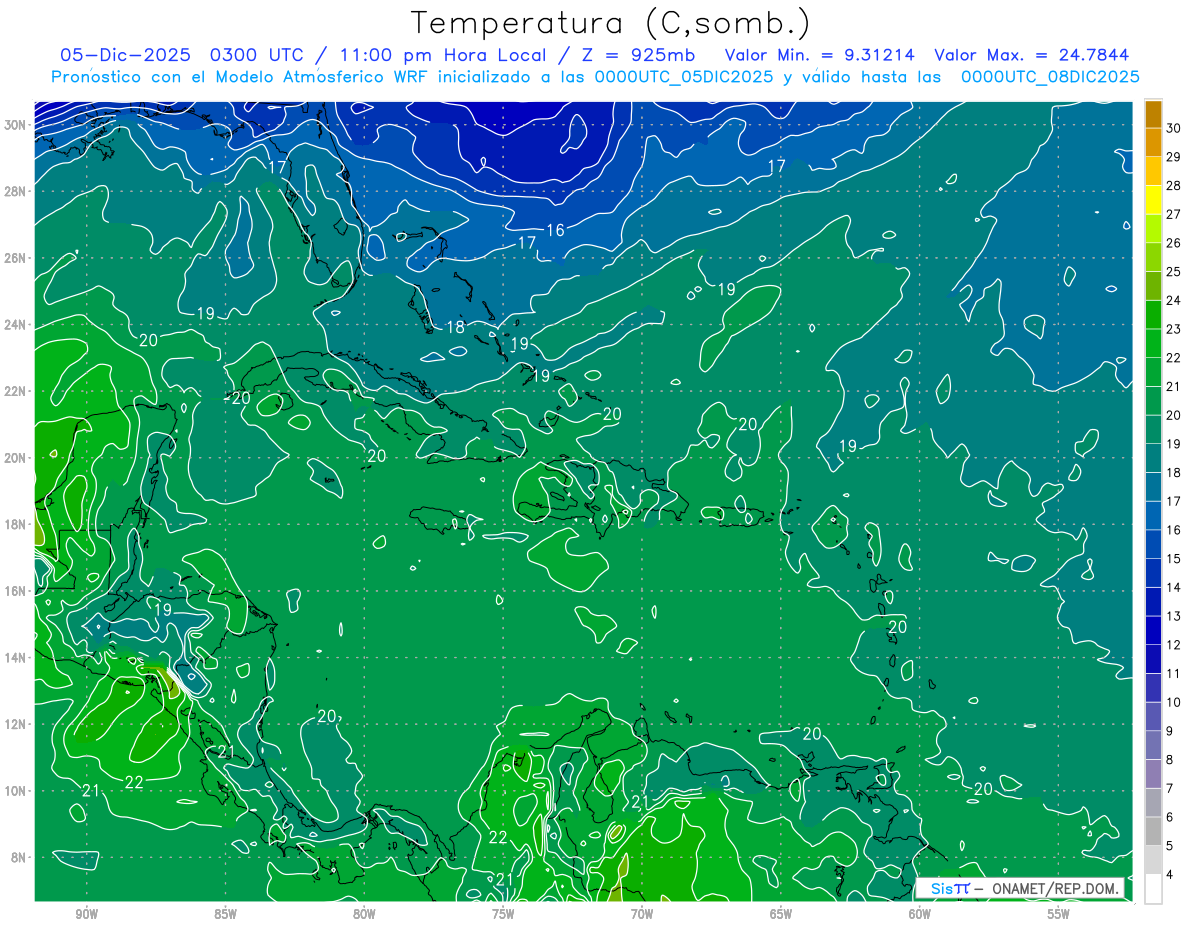This screenshot has width=1200, height=927.
Task: Click the '0000UTC_08DIC2025' valid-until time
Action: point(1050,77)
